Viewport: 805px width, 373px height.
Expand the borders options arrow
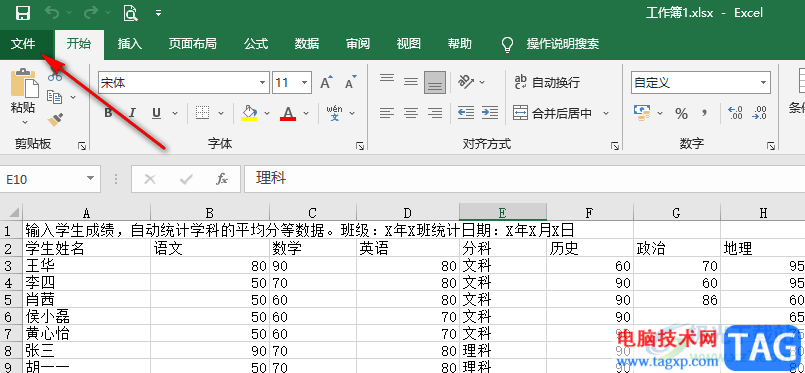tap(221, 113)
